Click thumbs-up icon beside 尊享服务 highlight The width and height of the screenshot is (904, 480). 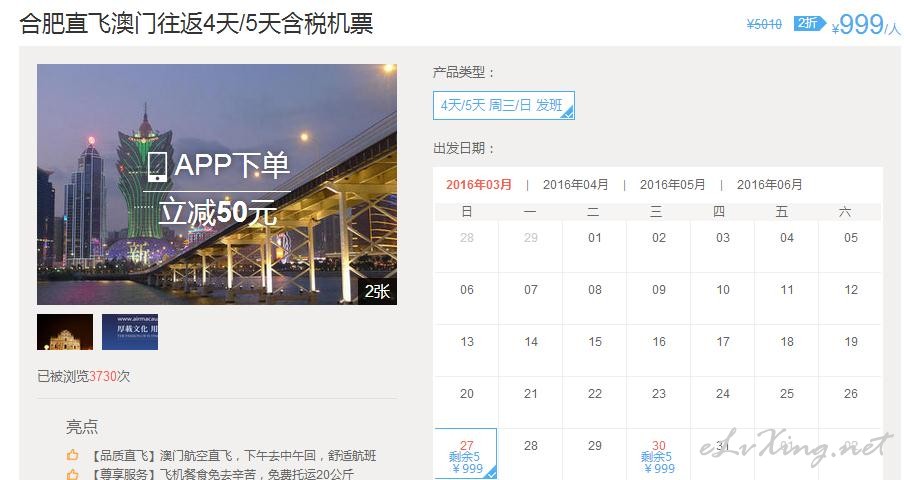[x=73, y=474]
